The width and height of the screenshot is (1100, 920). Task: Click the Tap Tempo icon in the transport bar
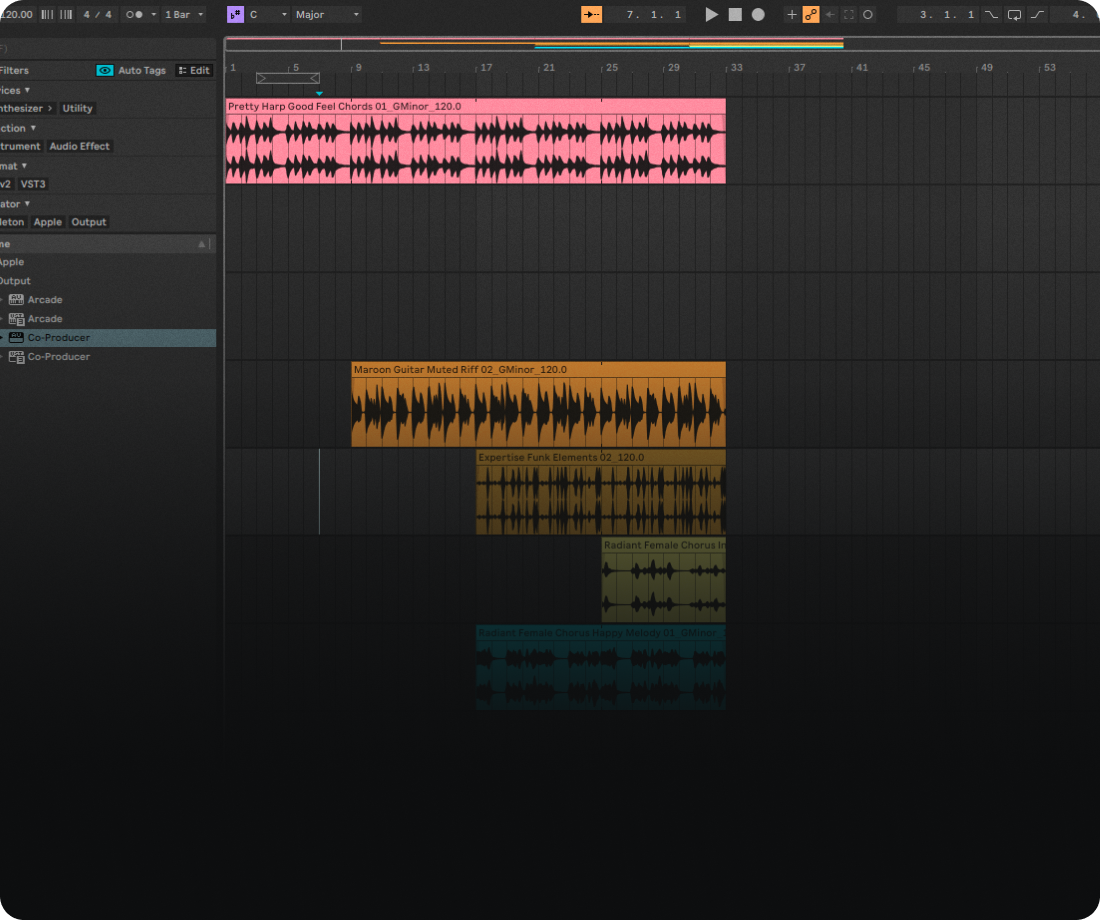pos(45,14)
